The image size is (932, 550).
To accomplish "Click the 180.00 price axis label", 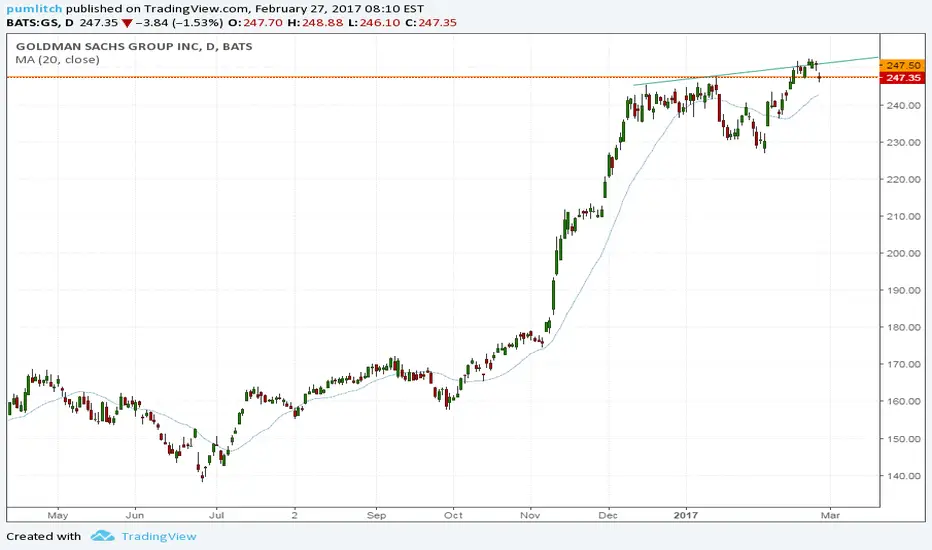I will pos(902,327).
